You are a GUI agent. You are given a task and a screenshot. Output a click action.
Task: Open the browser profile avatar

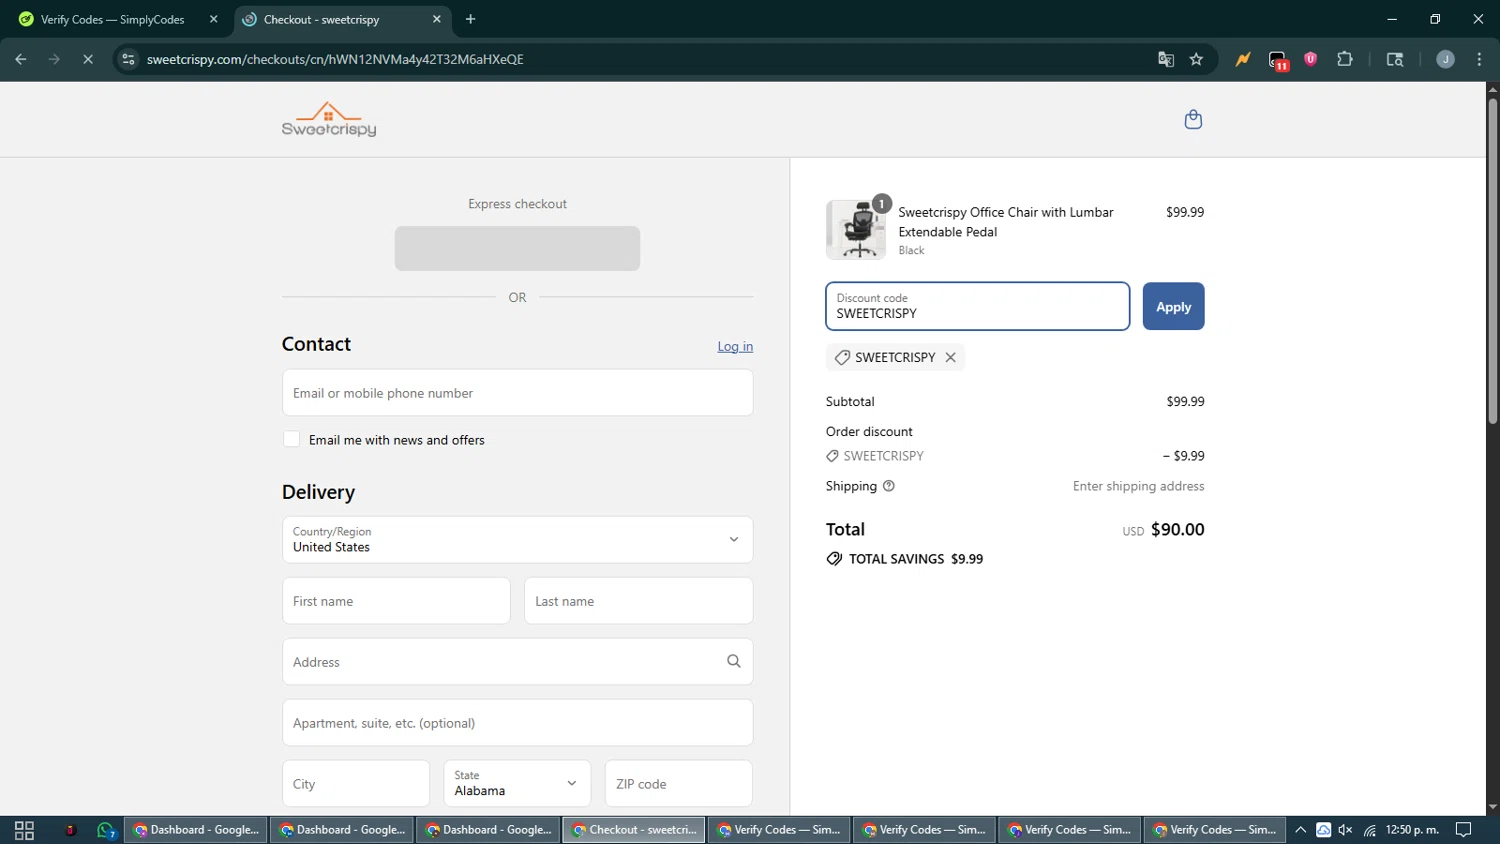coord(1445,59)
